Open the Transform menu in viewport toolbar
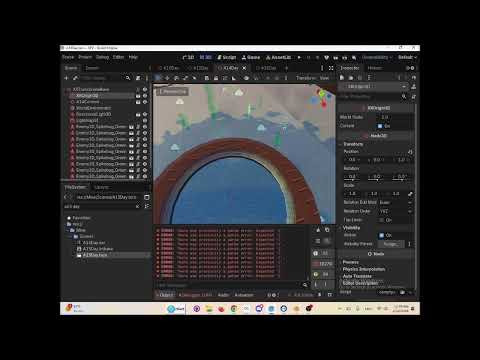The image size is (480, 360). tap(306, 78)
